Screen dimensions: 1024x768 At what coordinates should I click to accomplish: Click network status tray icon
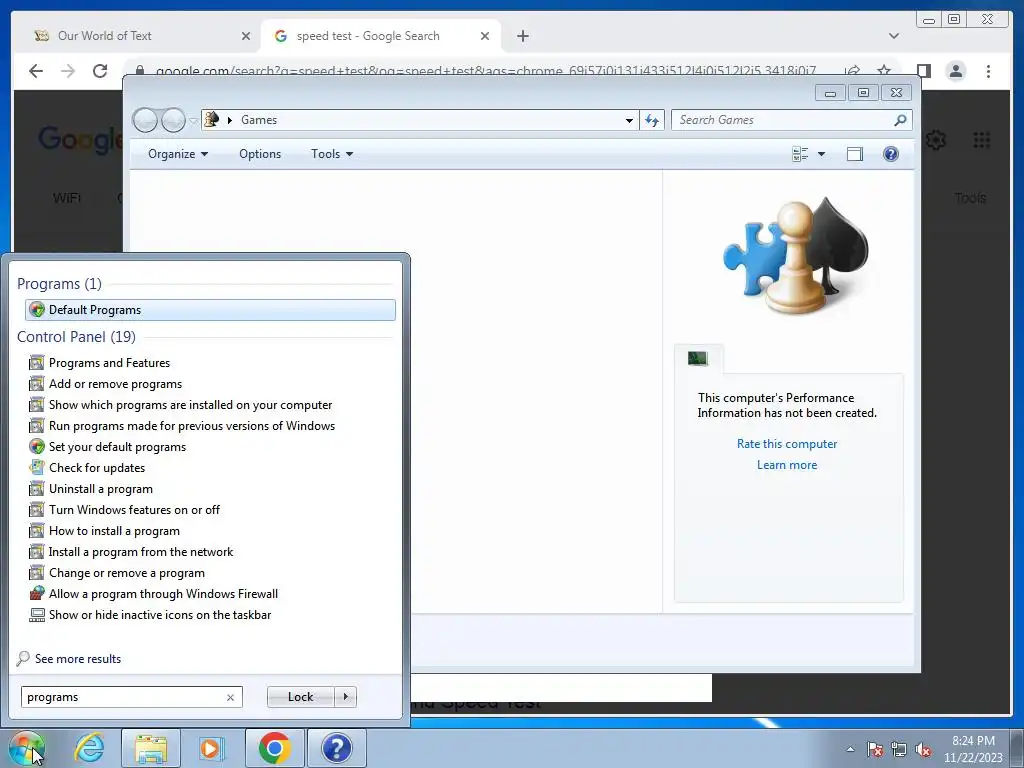(x=899, y=749)
